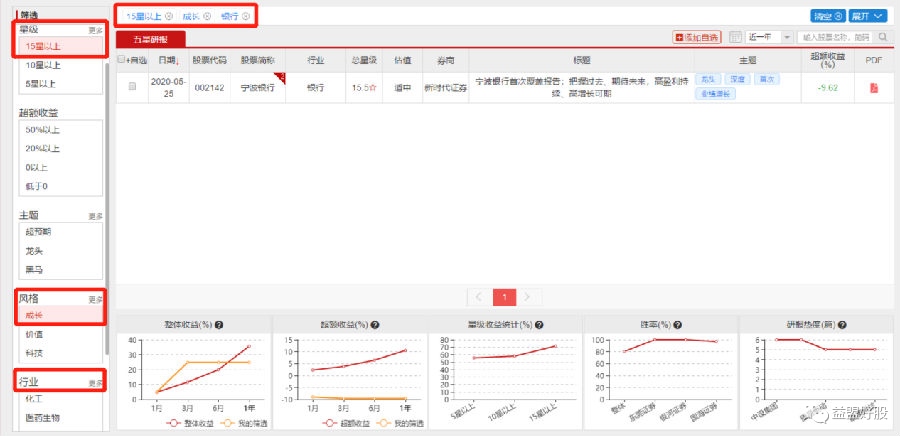This screenshot has width=900, height=436.
Task: Click the stock name search input field
Action: click(x=835, y=37)
